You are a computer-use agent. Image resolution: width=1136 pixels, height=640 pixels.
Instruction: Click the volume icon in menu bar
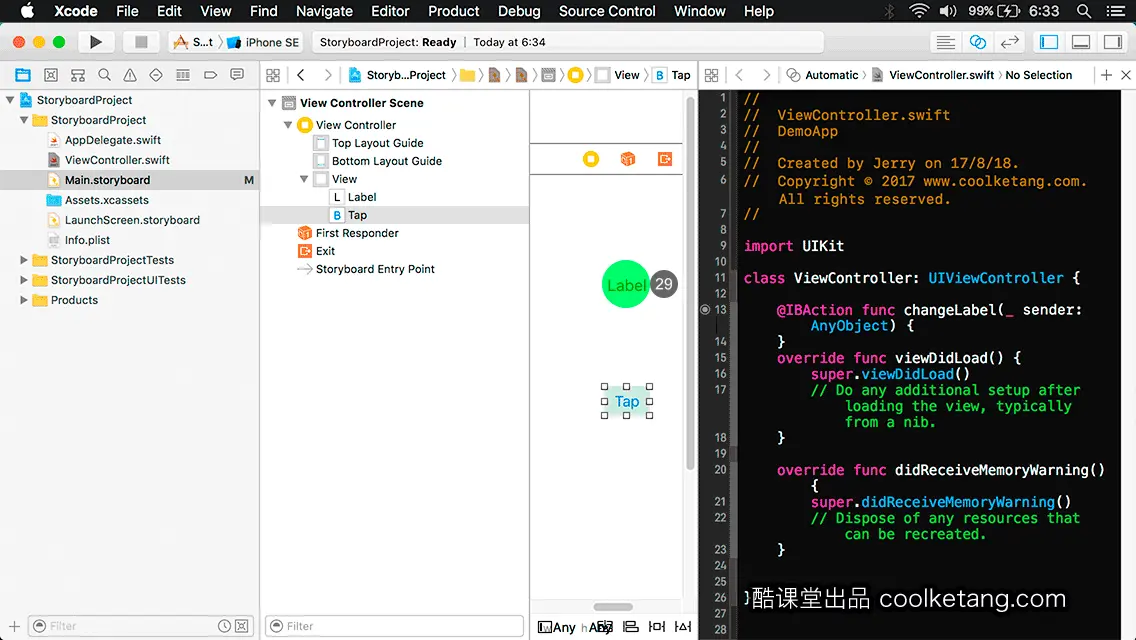click(x=948, y=11)
